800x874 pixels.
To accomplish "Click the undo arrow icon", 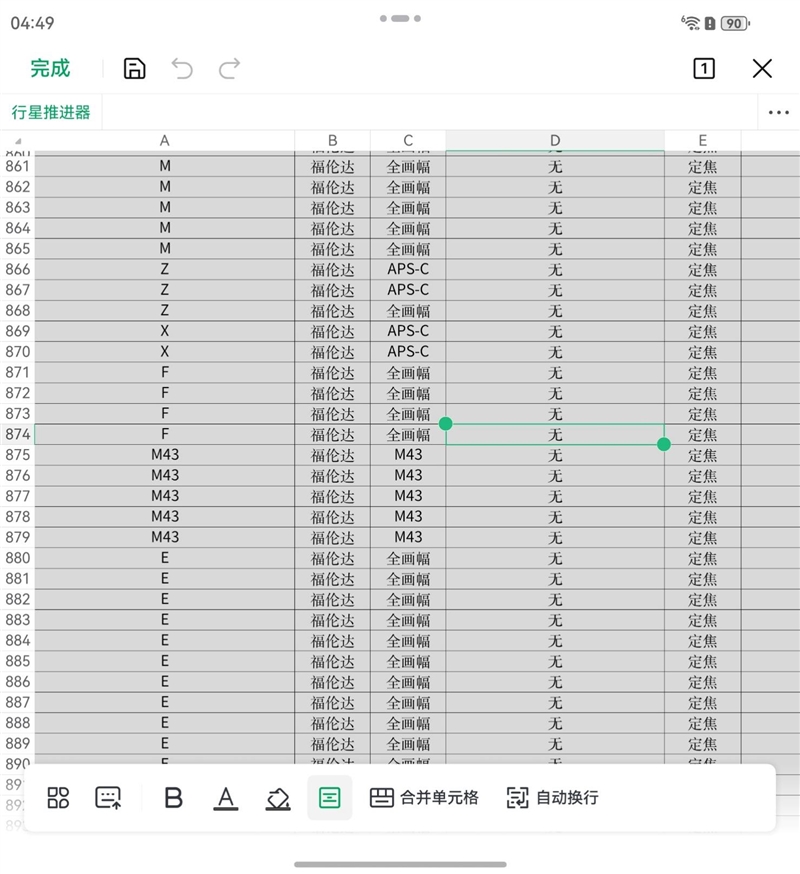I will [181, 68].
